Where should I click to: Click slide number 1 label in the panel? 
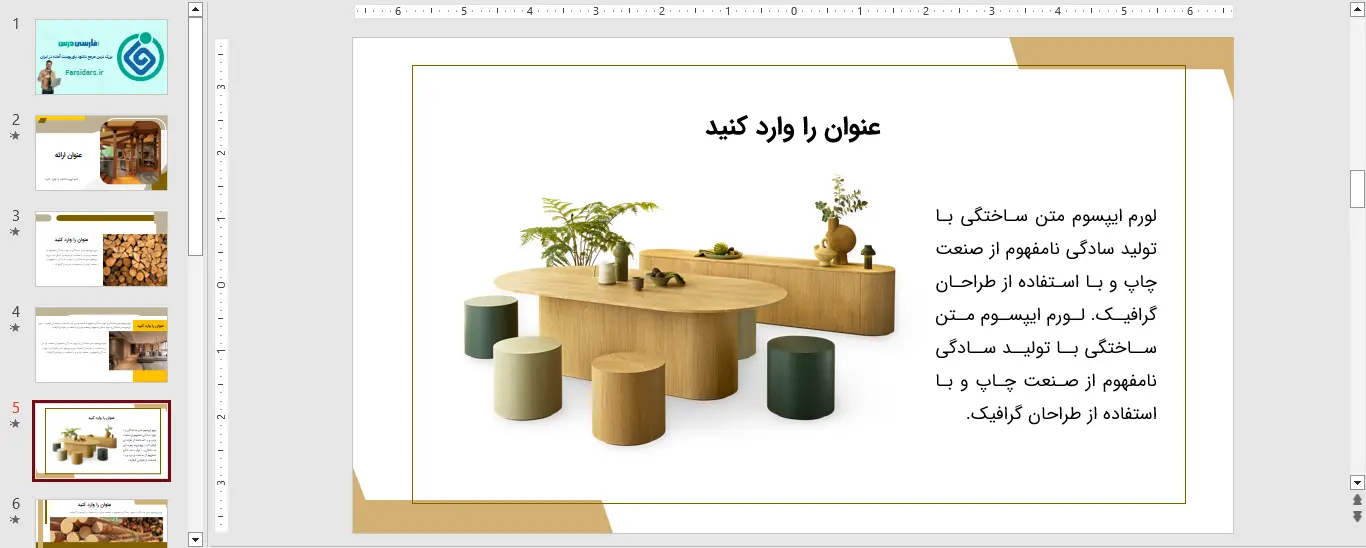[16, 24]
